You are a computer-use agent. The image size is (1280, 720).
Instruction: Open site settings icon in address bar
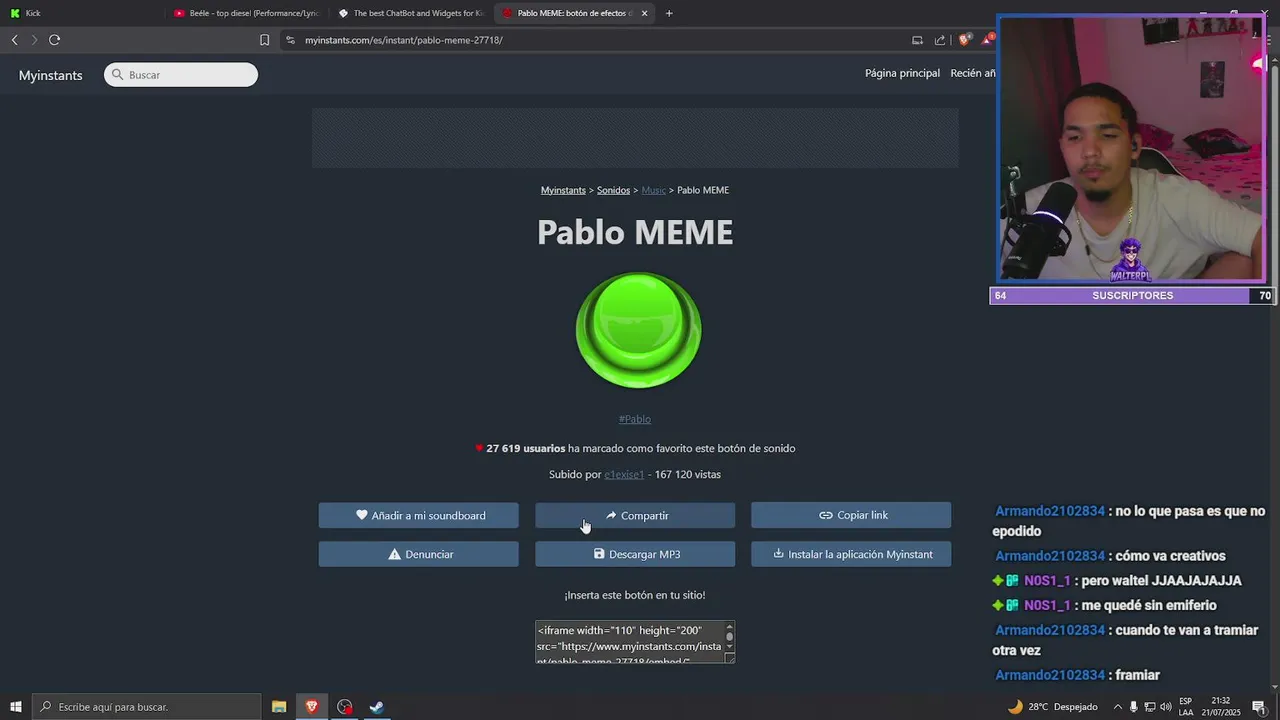click(x=290, y=40)
